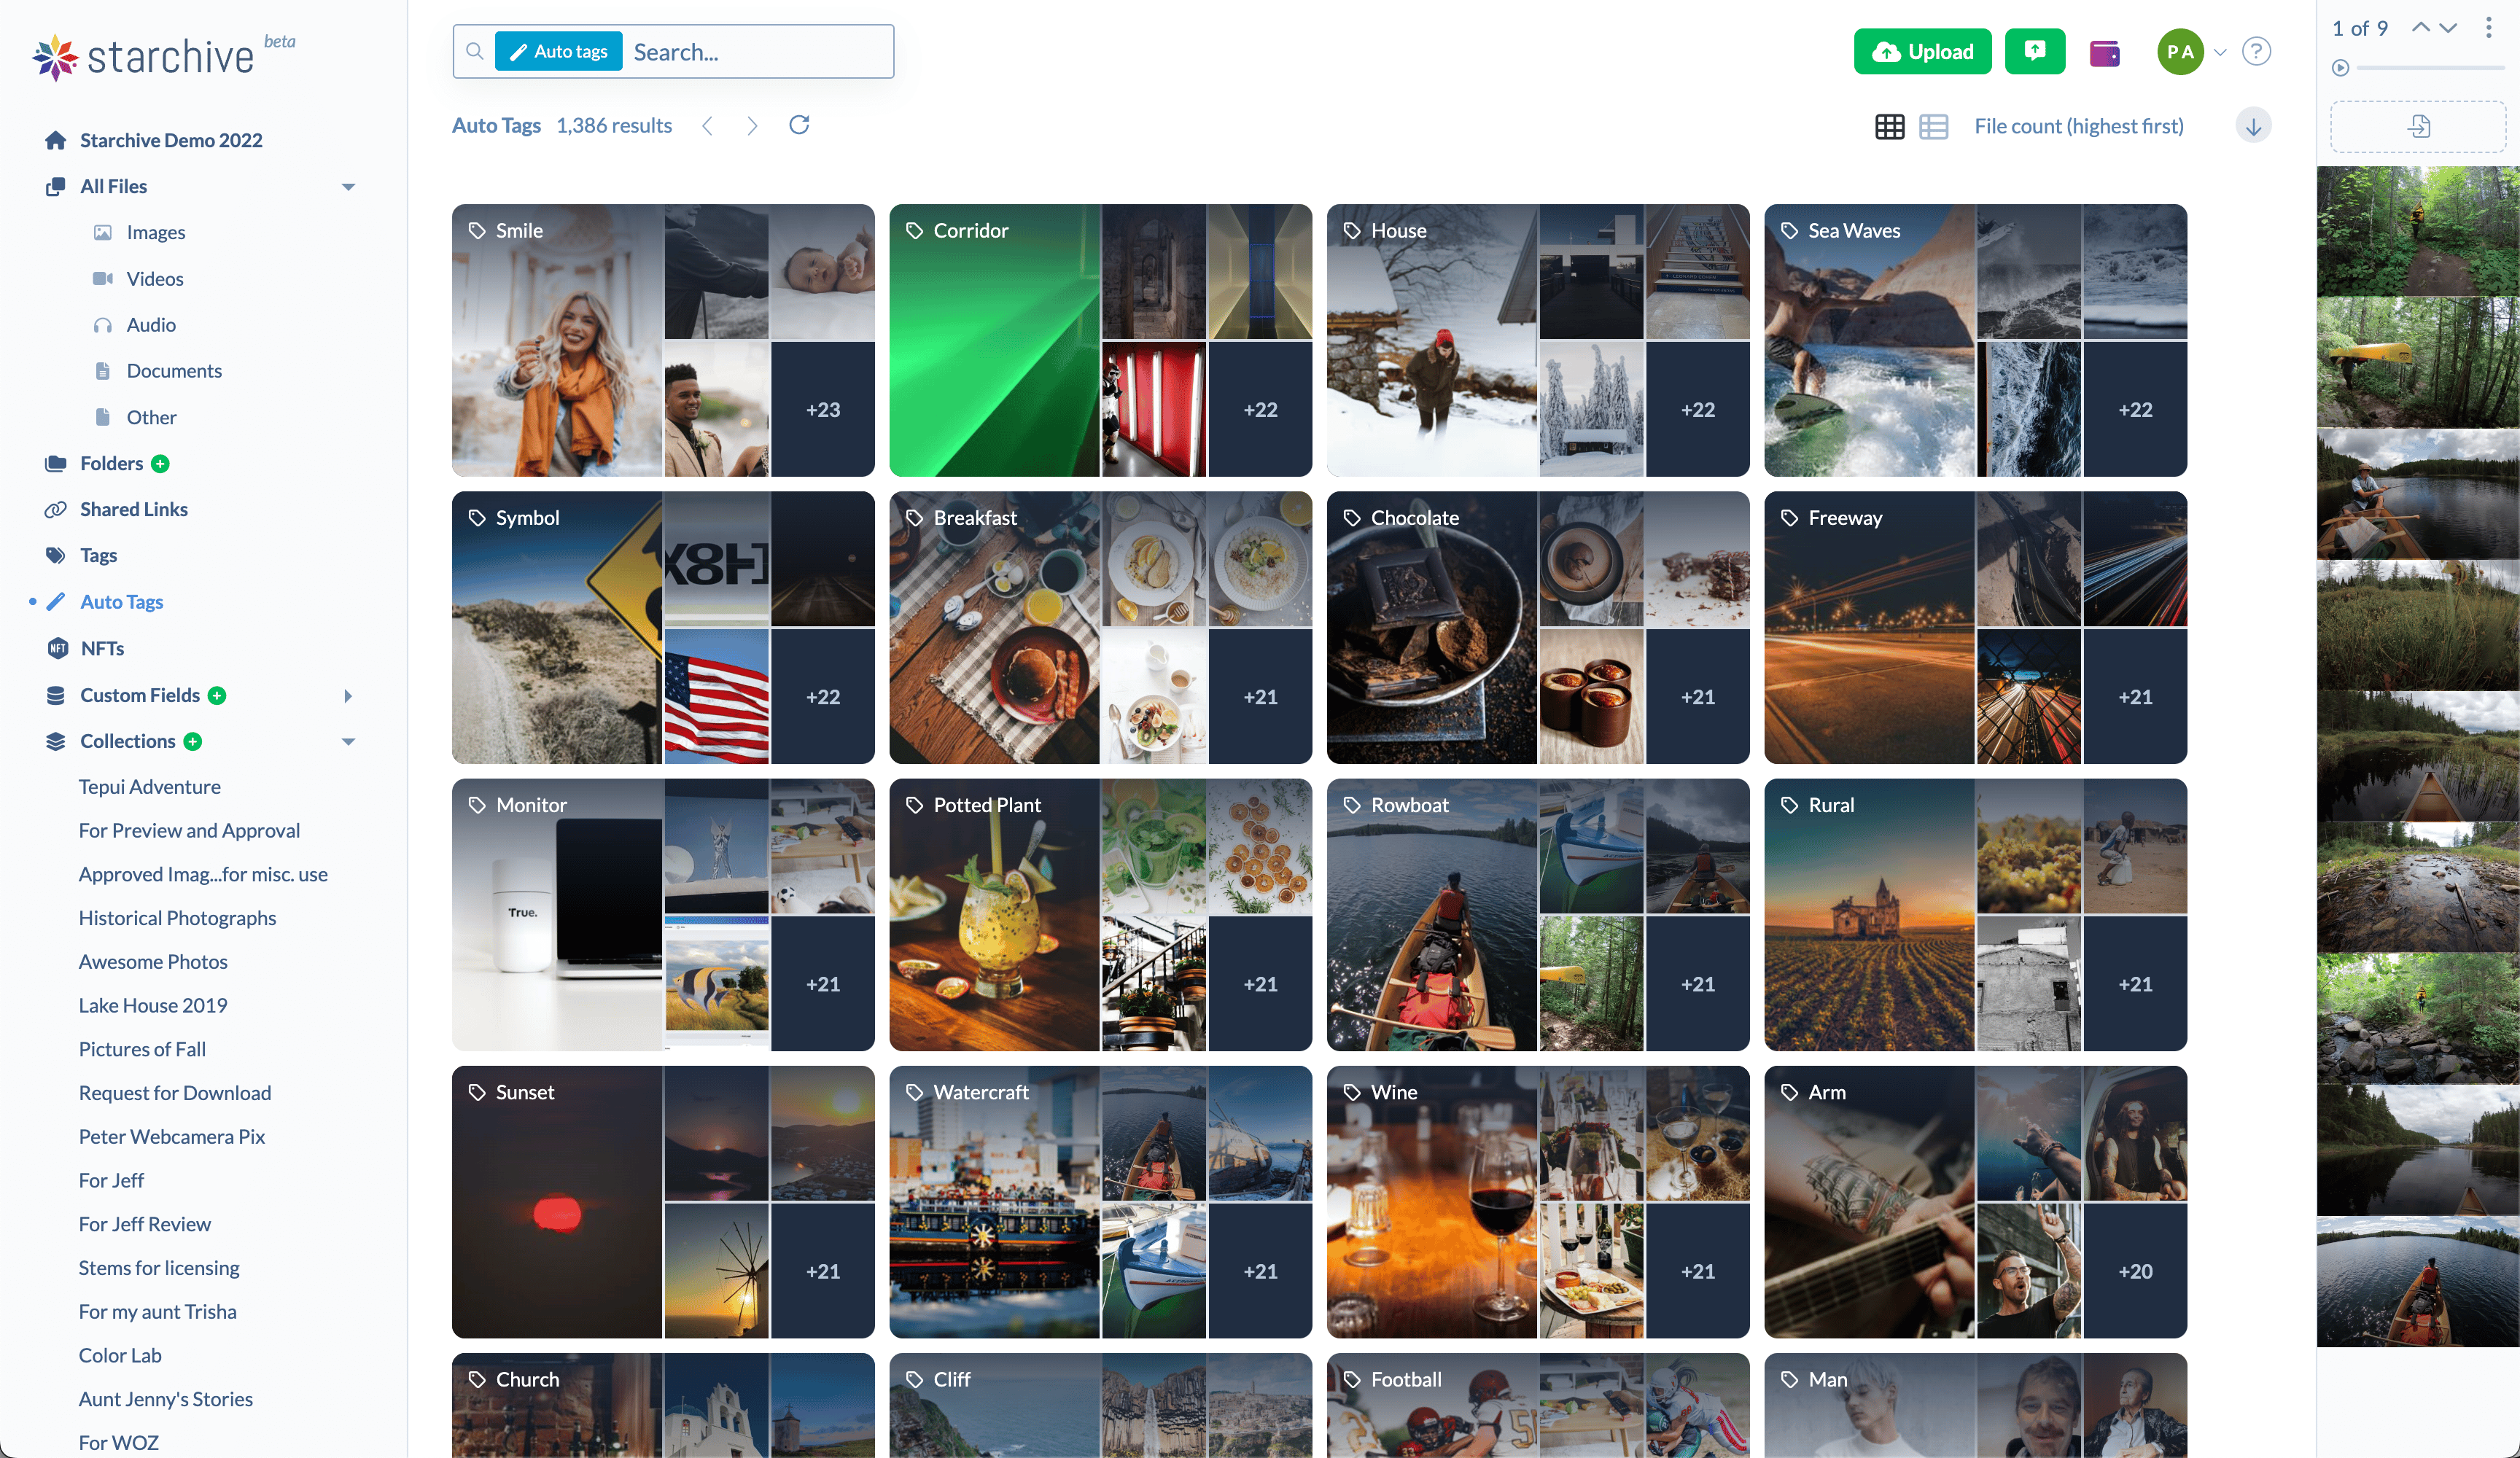This screenshot has width=2520, height=1458.
Task: Open the File count sort dropdown
Action: click(x=2078, y=126)
